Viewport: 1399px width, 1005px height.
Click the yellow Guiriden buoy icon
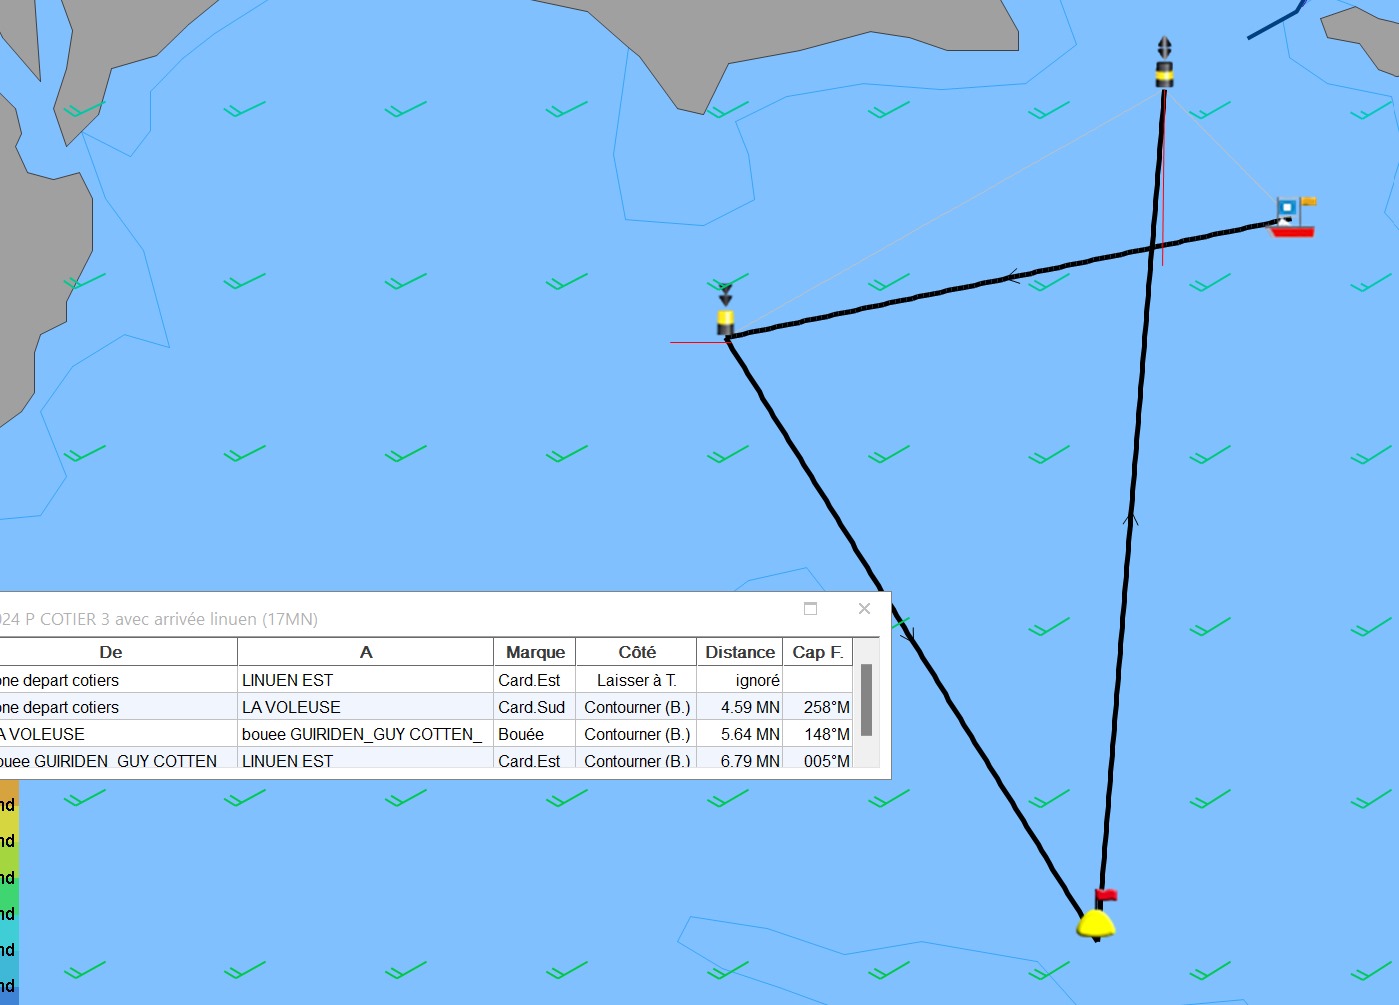pos(1096,923)
